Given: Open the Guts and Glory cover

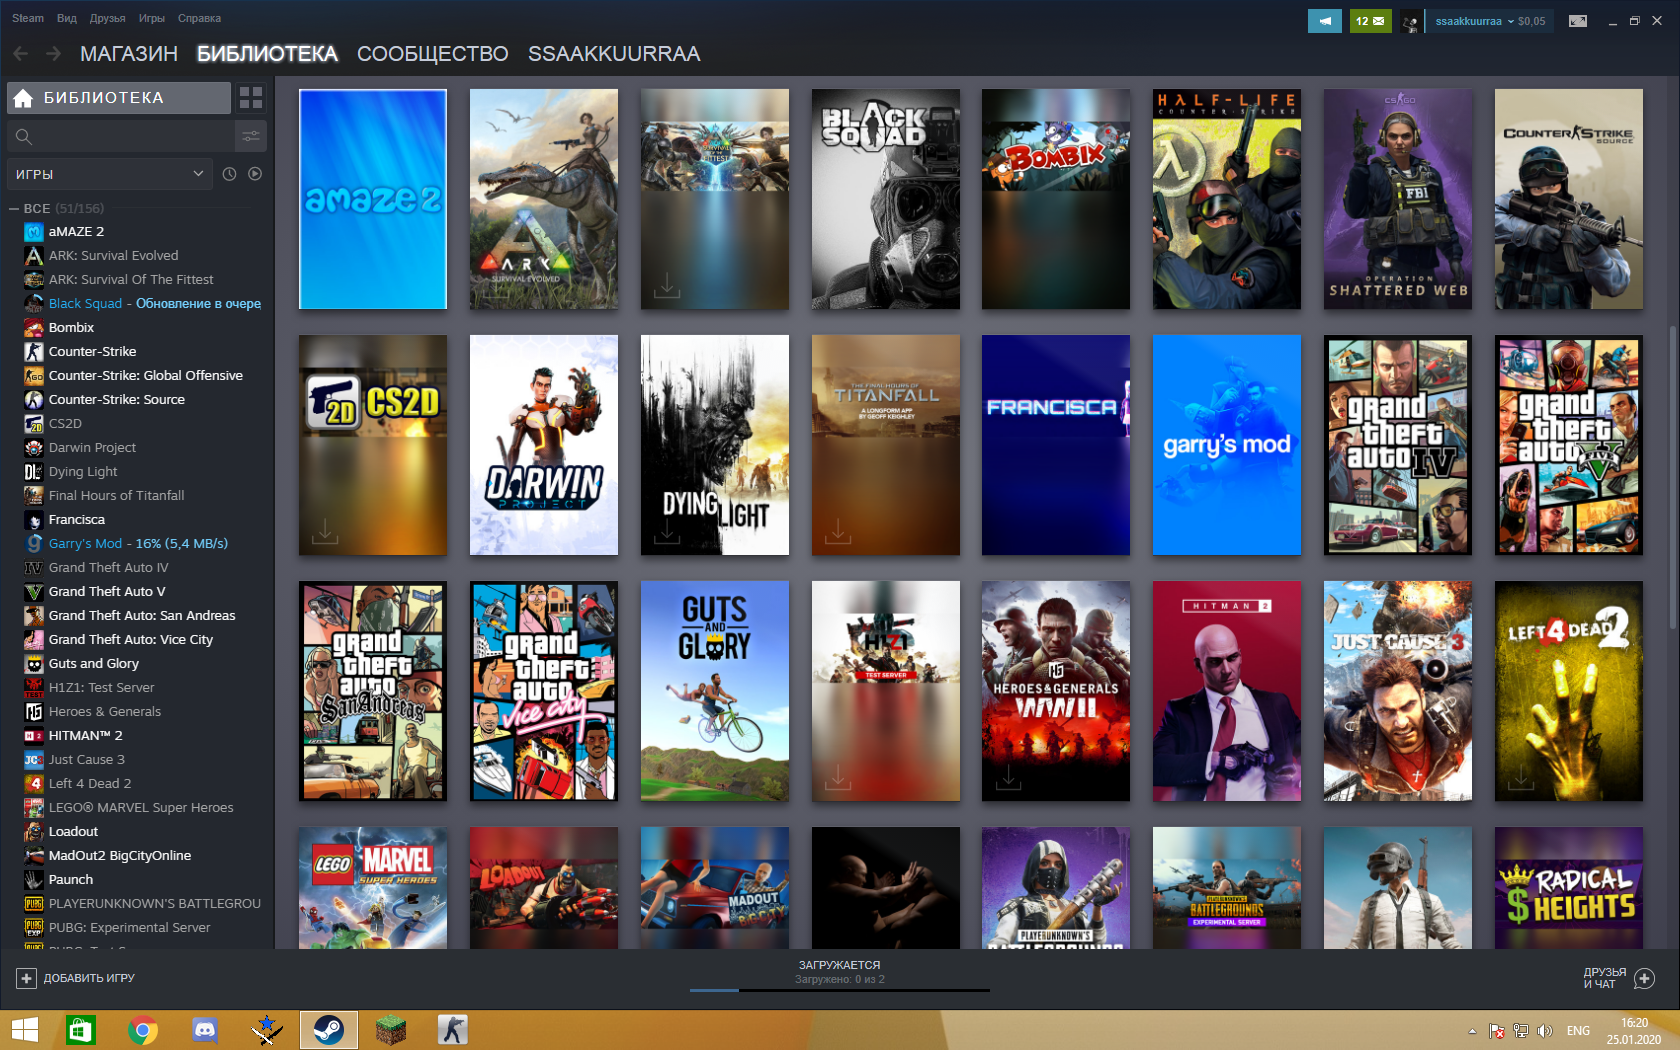Looking at the screenshot, I should (x=715, y=691).
